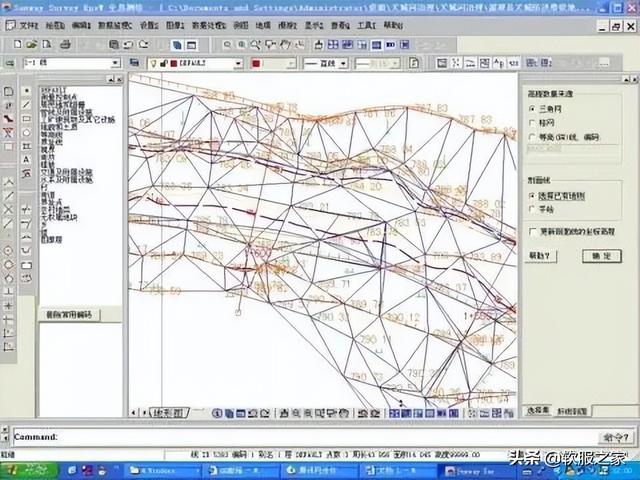The image size is (640, 480).
Task: Open the 绘图 menu
Action: tap(55, 26)
